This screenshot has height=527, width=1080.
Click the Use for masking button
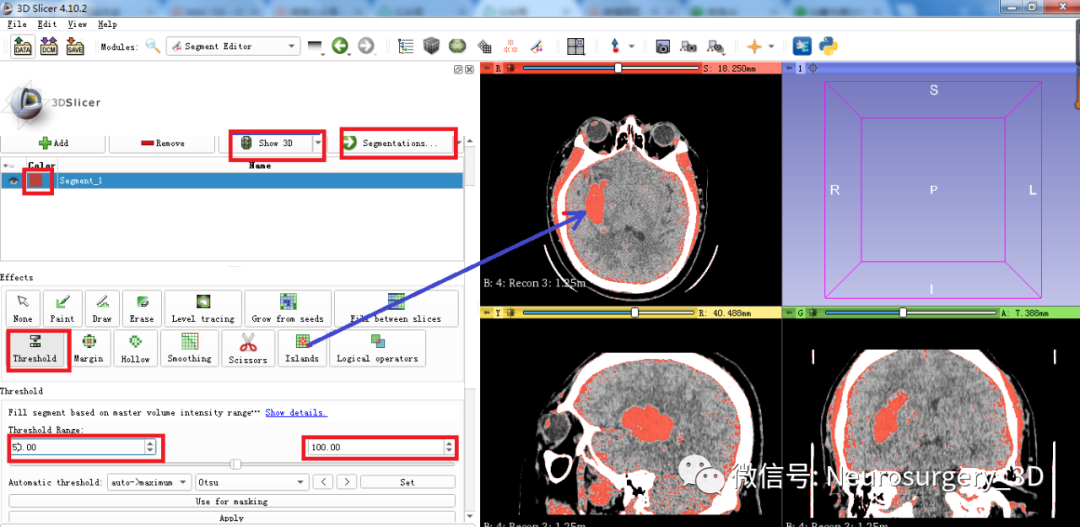tap(231, 501)
